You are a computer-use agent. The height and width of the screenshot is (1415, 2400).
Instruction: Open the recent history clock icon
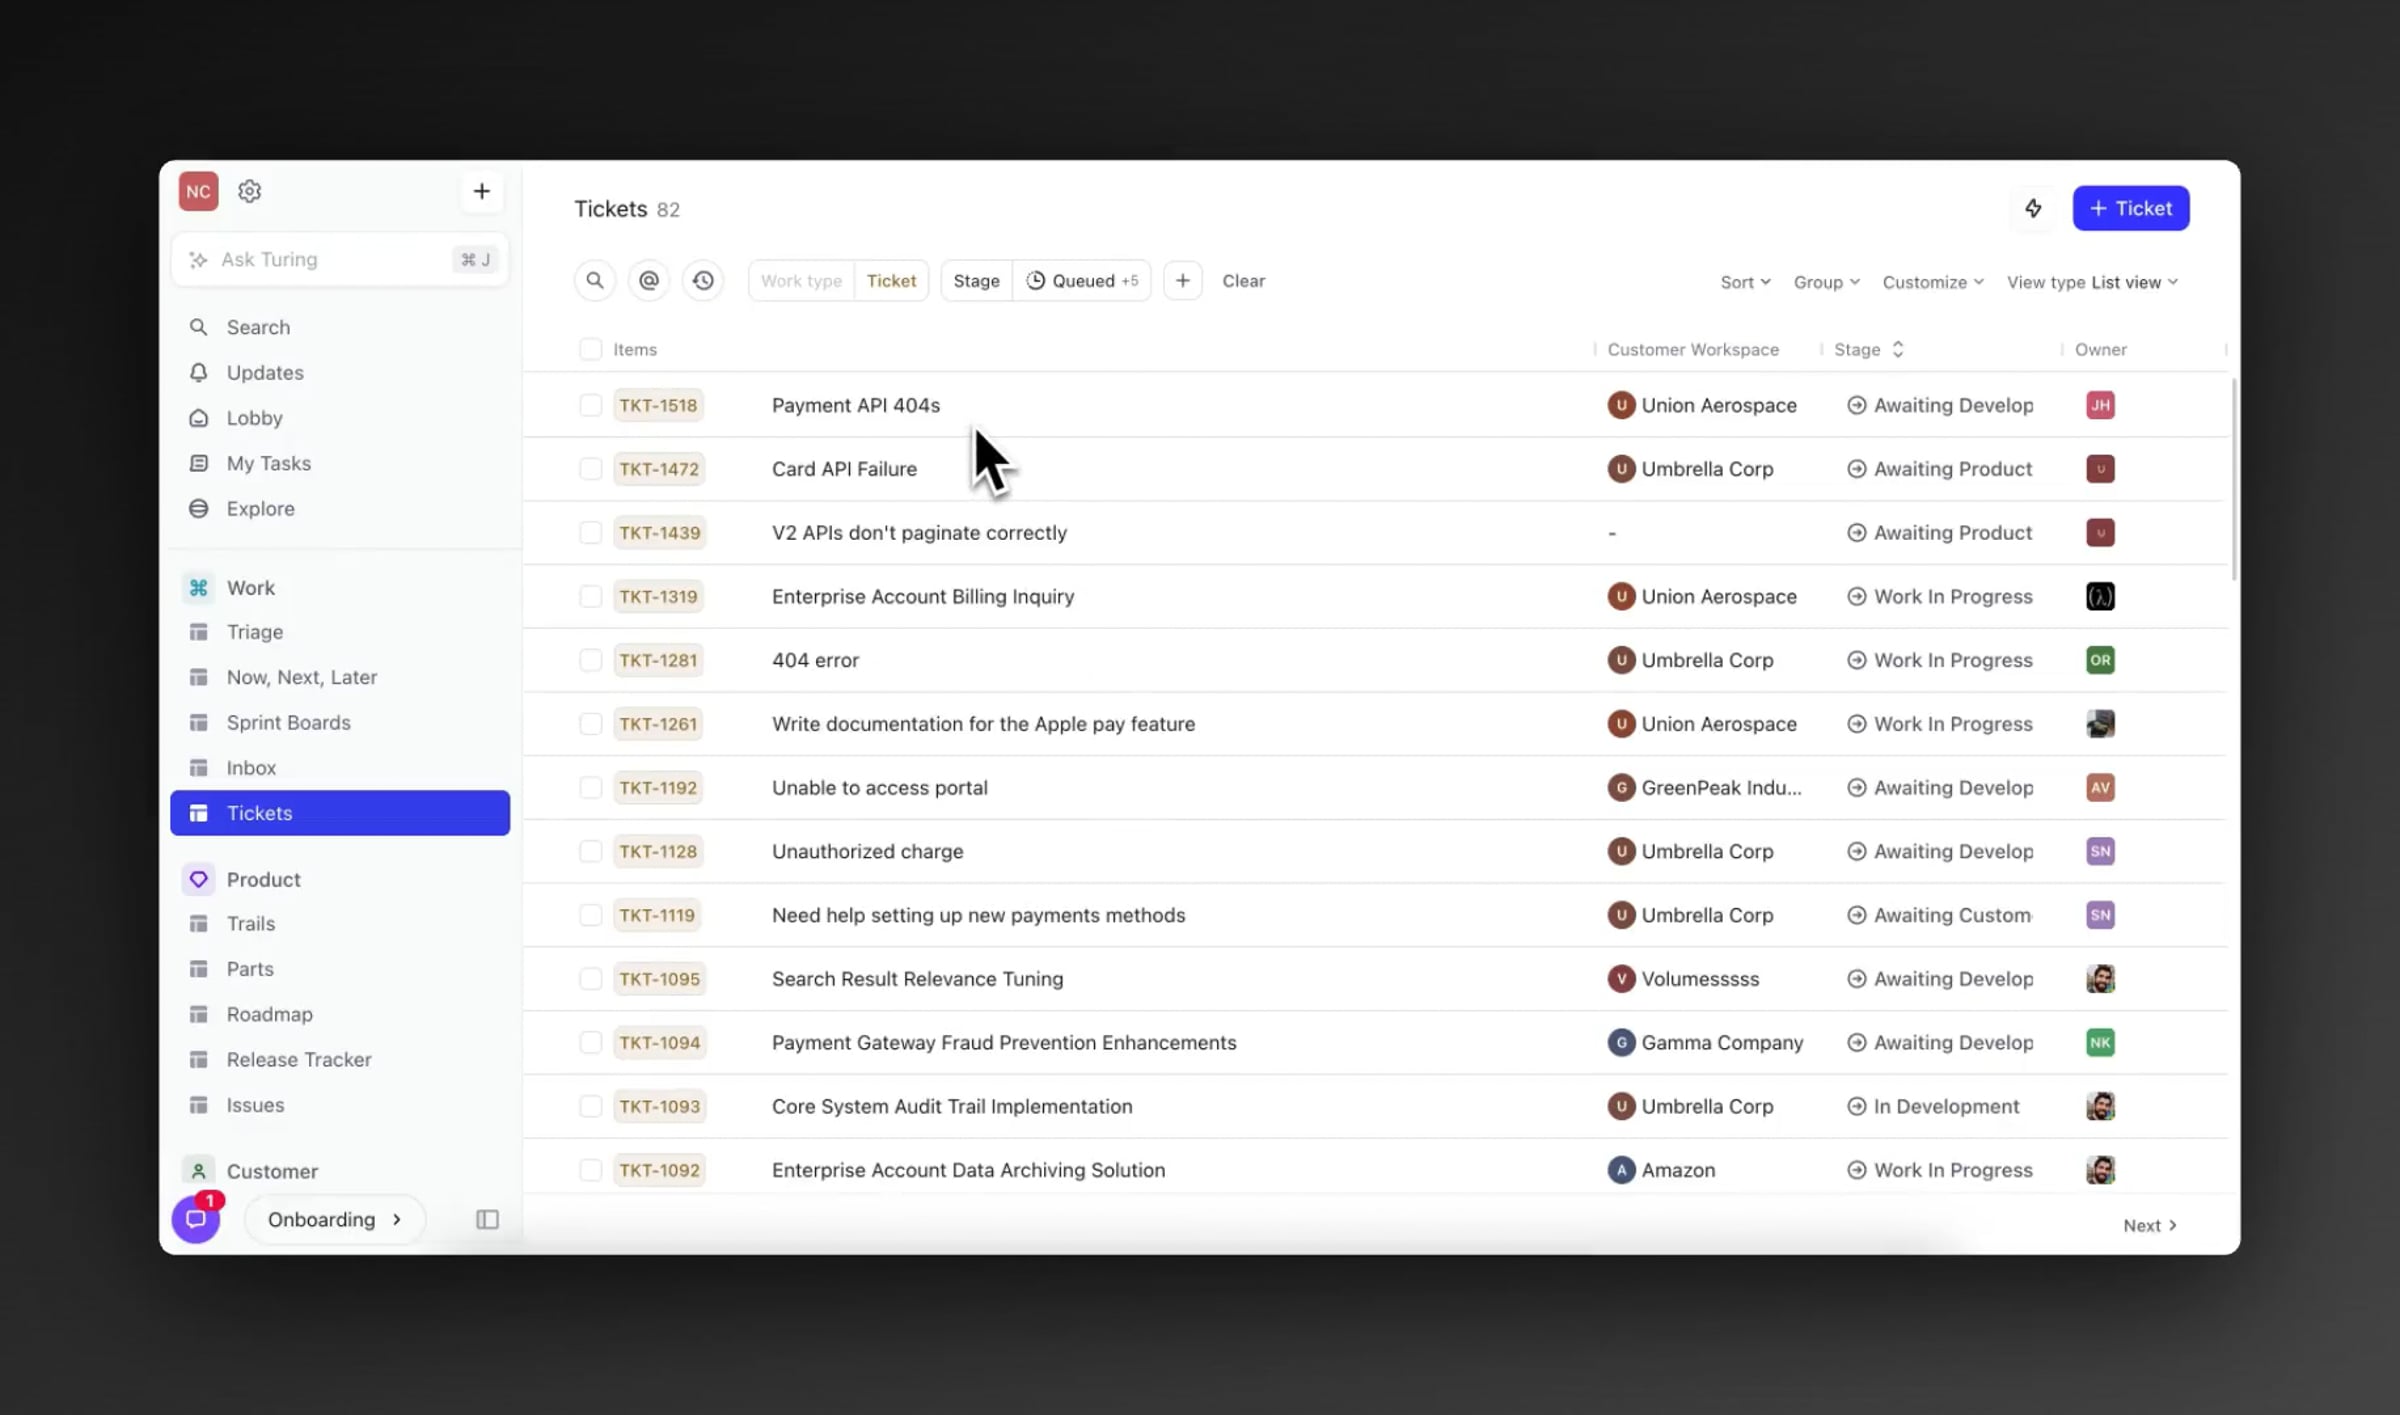click(x=703, y=281)
